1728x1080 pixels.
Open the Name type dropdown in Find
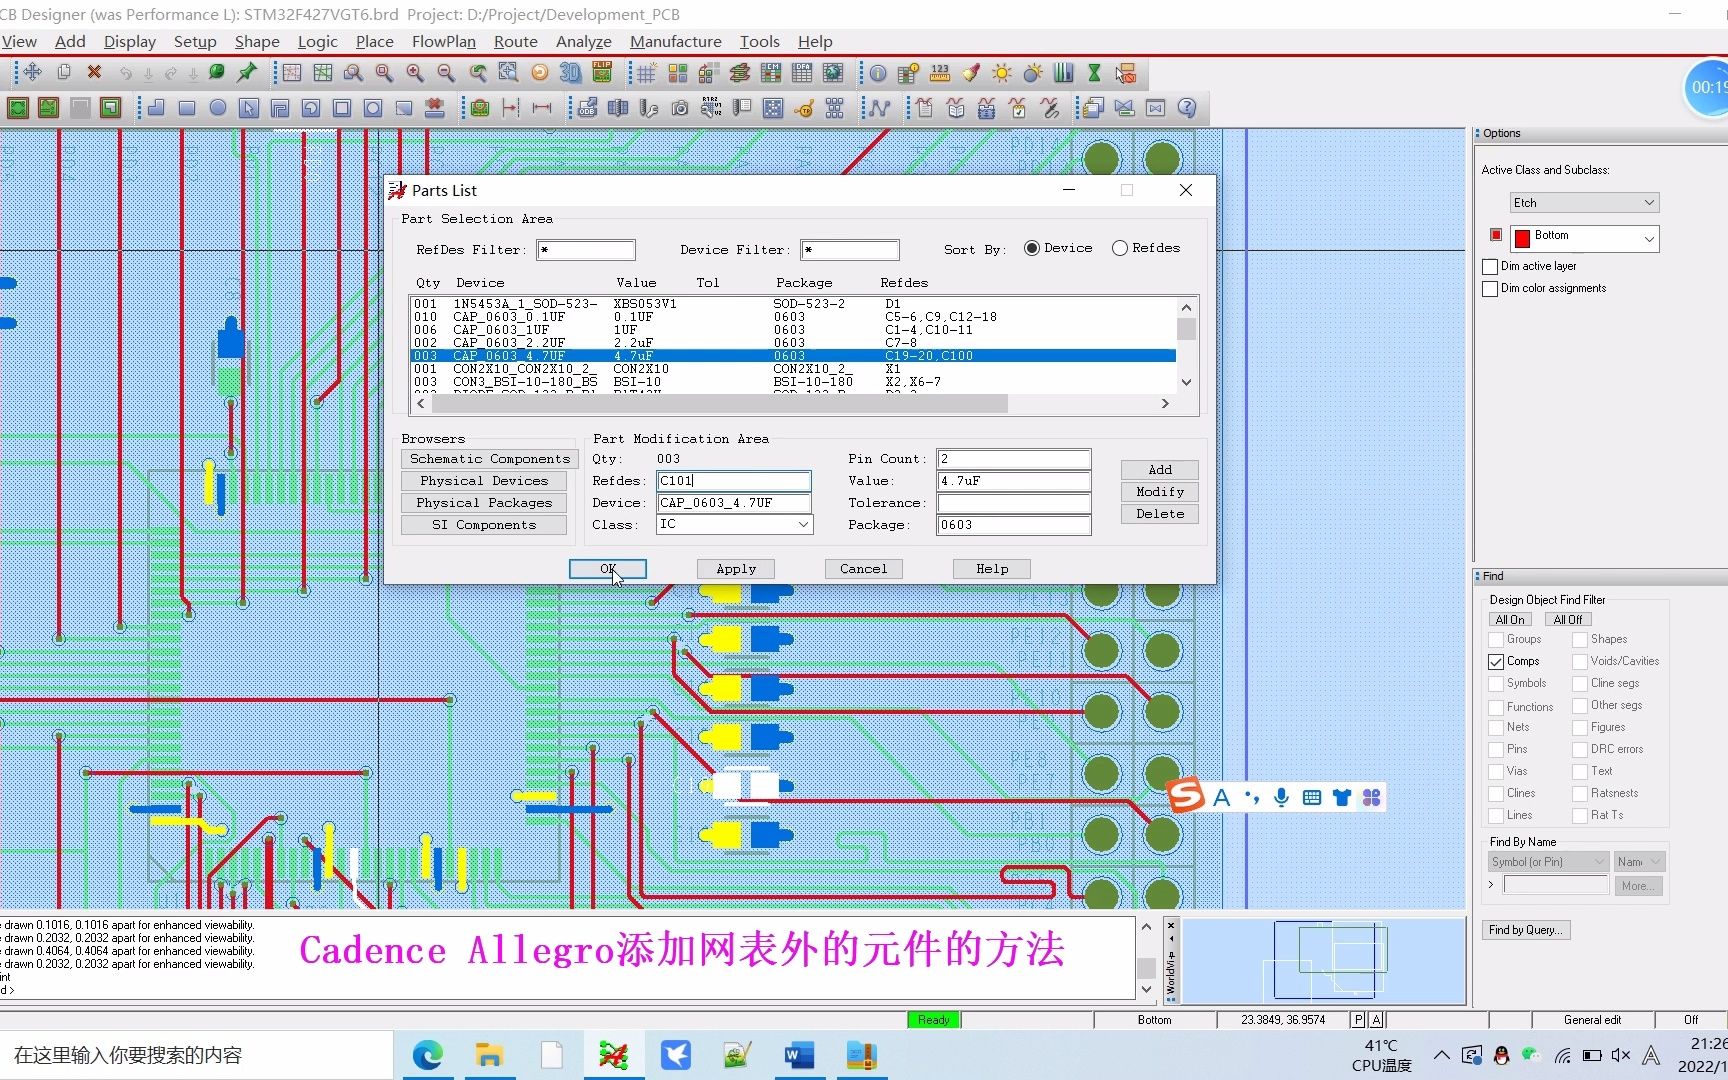pyautogui.click(x=1639, y=862)
